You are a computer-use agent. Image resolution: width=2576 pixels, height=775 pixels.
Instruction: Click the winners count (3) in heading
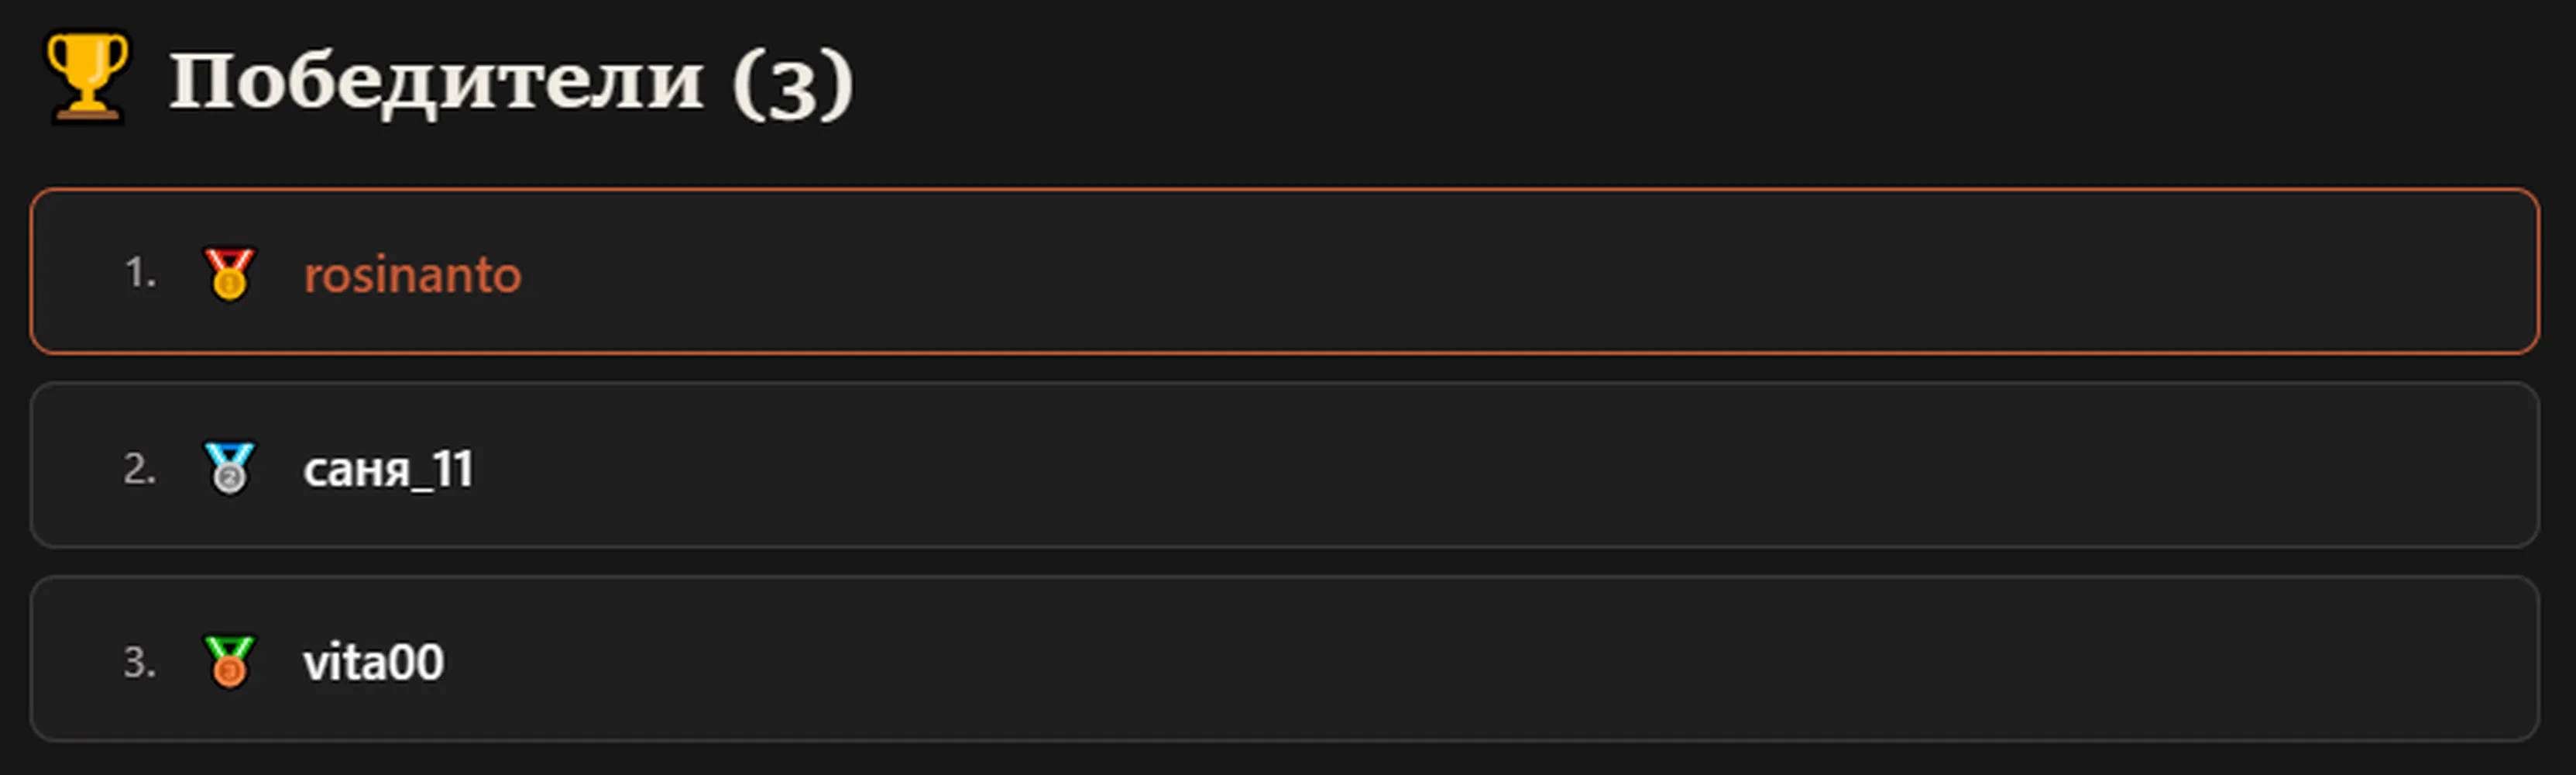pos(793,85)
